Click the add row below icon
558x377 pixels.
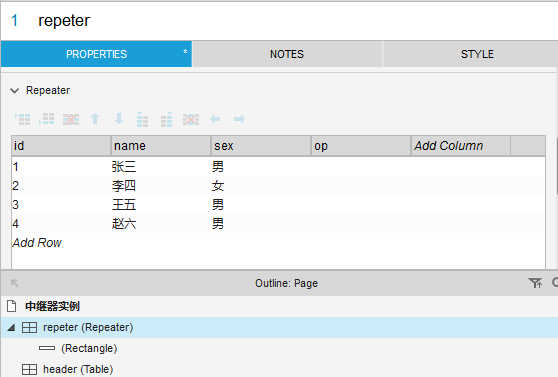tap(47, 119)
